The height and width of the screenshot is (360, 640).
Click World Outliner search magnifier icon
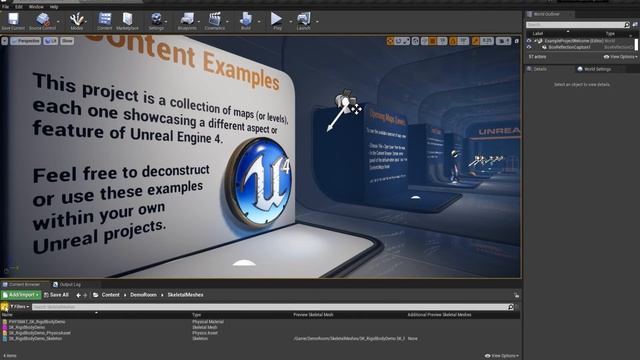[627, 25]
